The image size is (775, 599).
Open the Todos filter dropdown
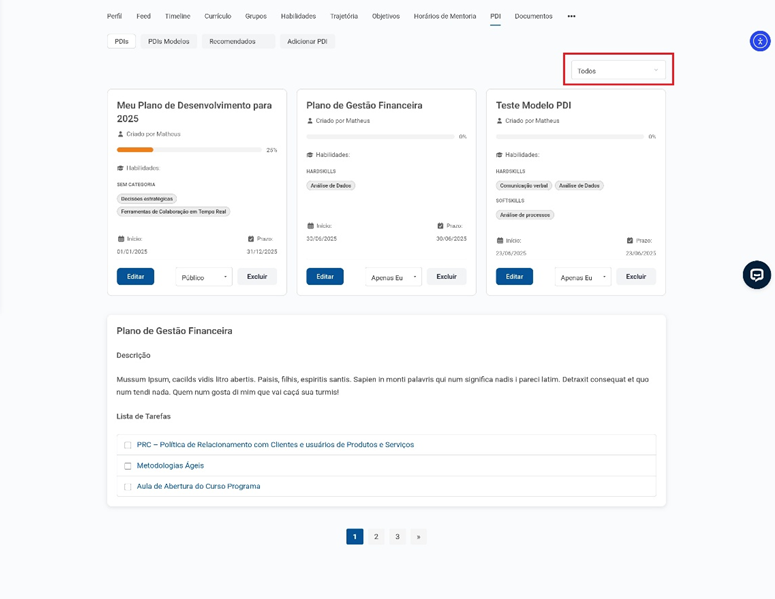(x=618, y=71)
